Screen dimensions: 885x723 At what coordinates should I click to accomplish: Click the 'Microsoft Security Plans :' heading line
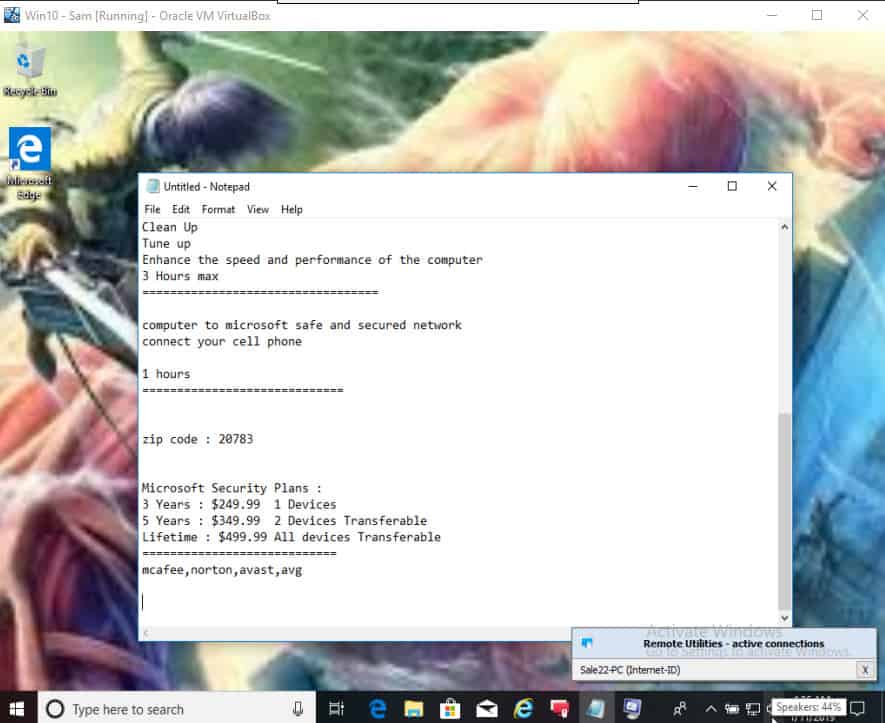click(x=231, y=488)
